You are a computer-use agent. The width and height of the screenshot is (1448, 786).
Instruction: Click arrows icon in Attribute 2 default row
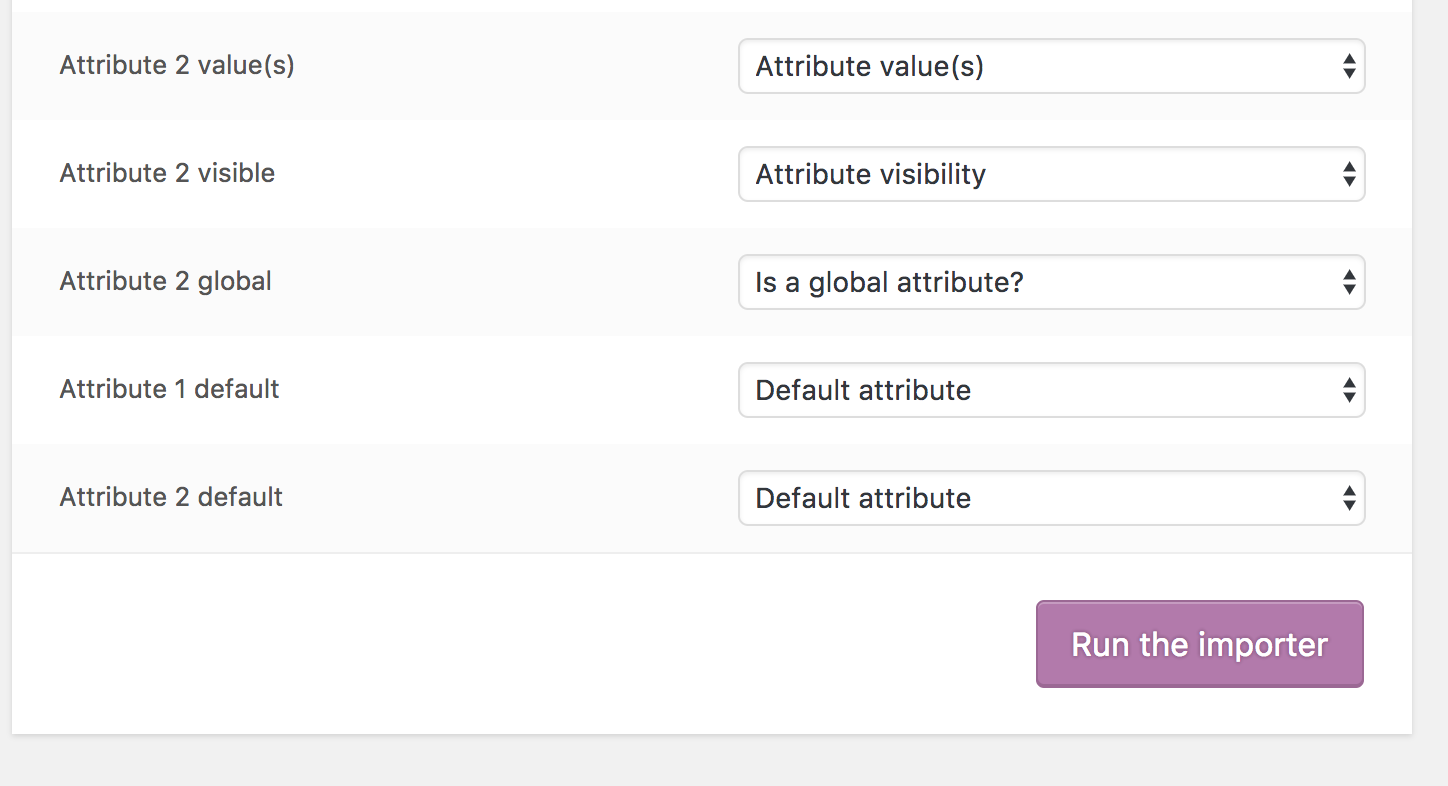(x=1349, y=499)
